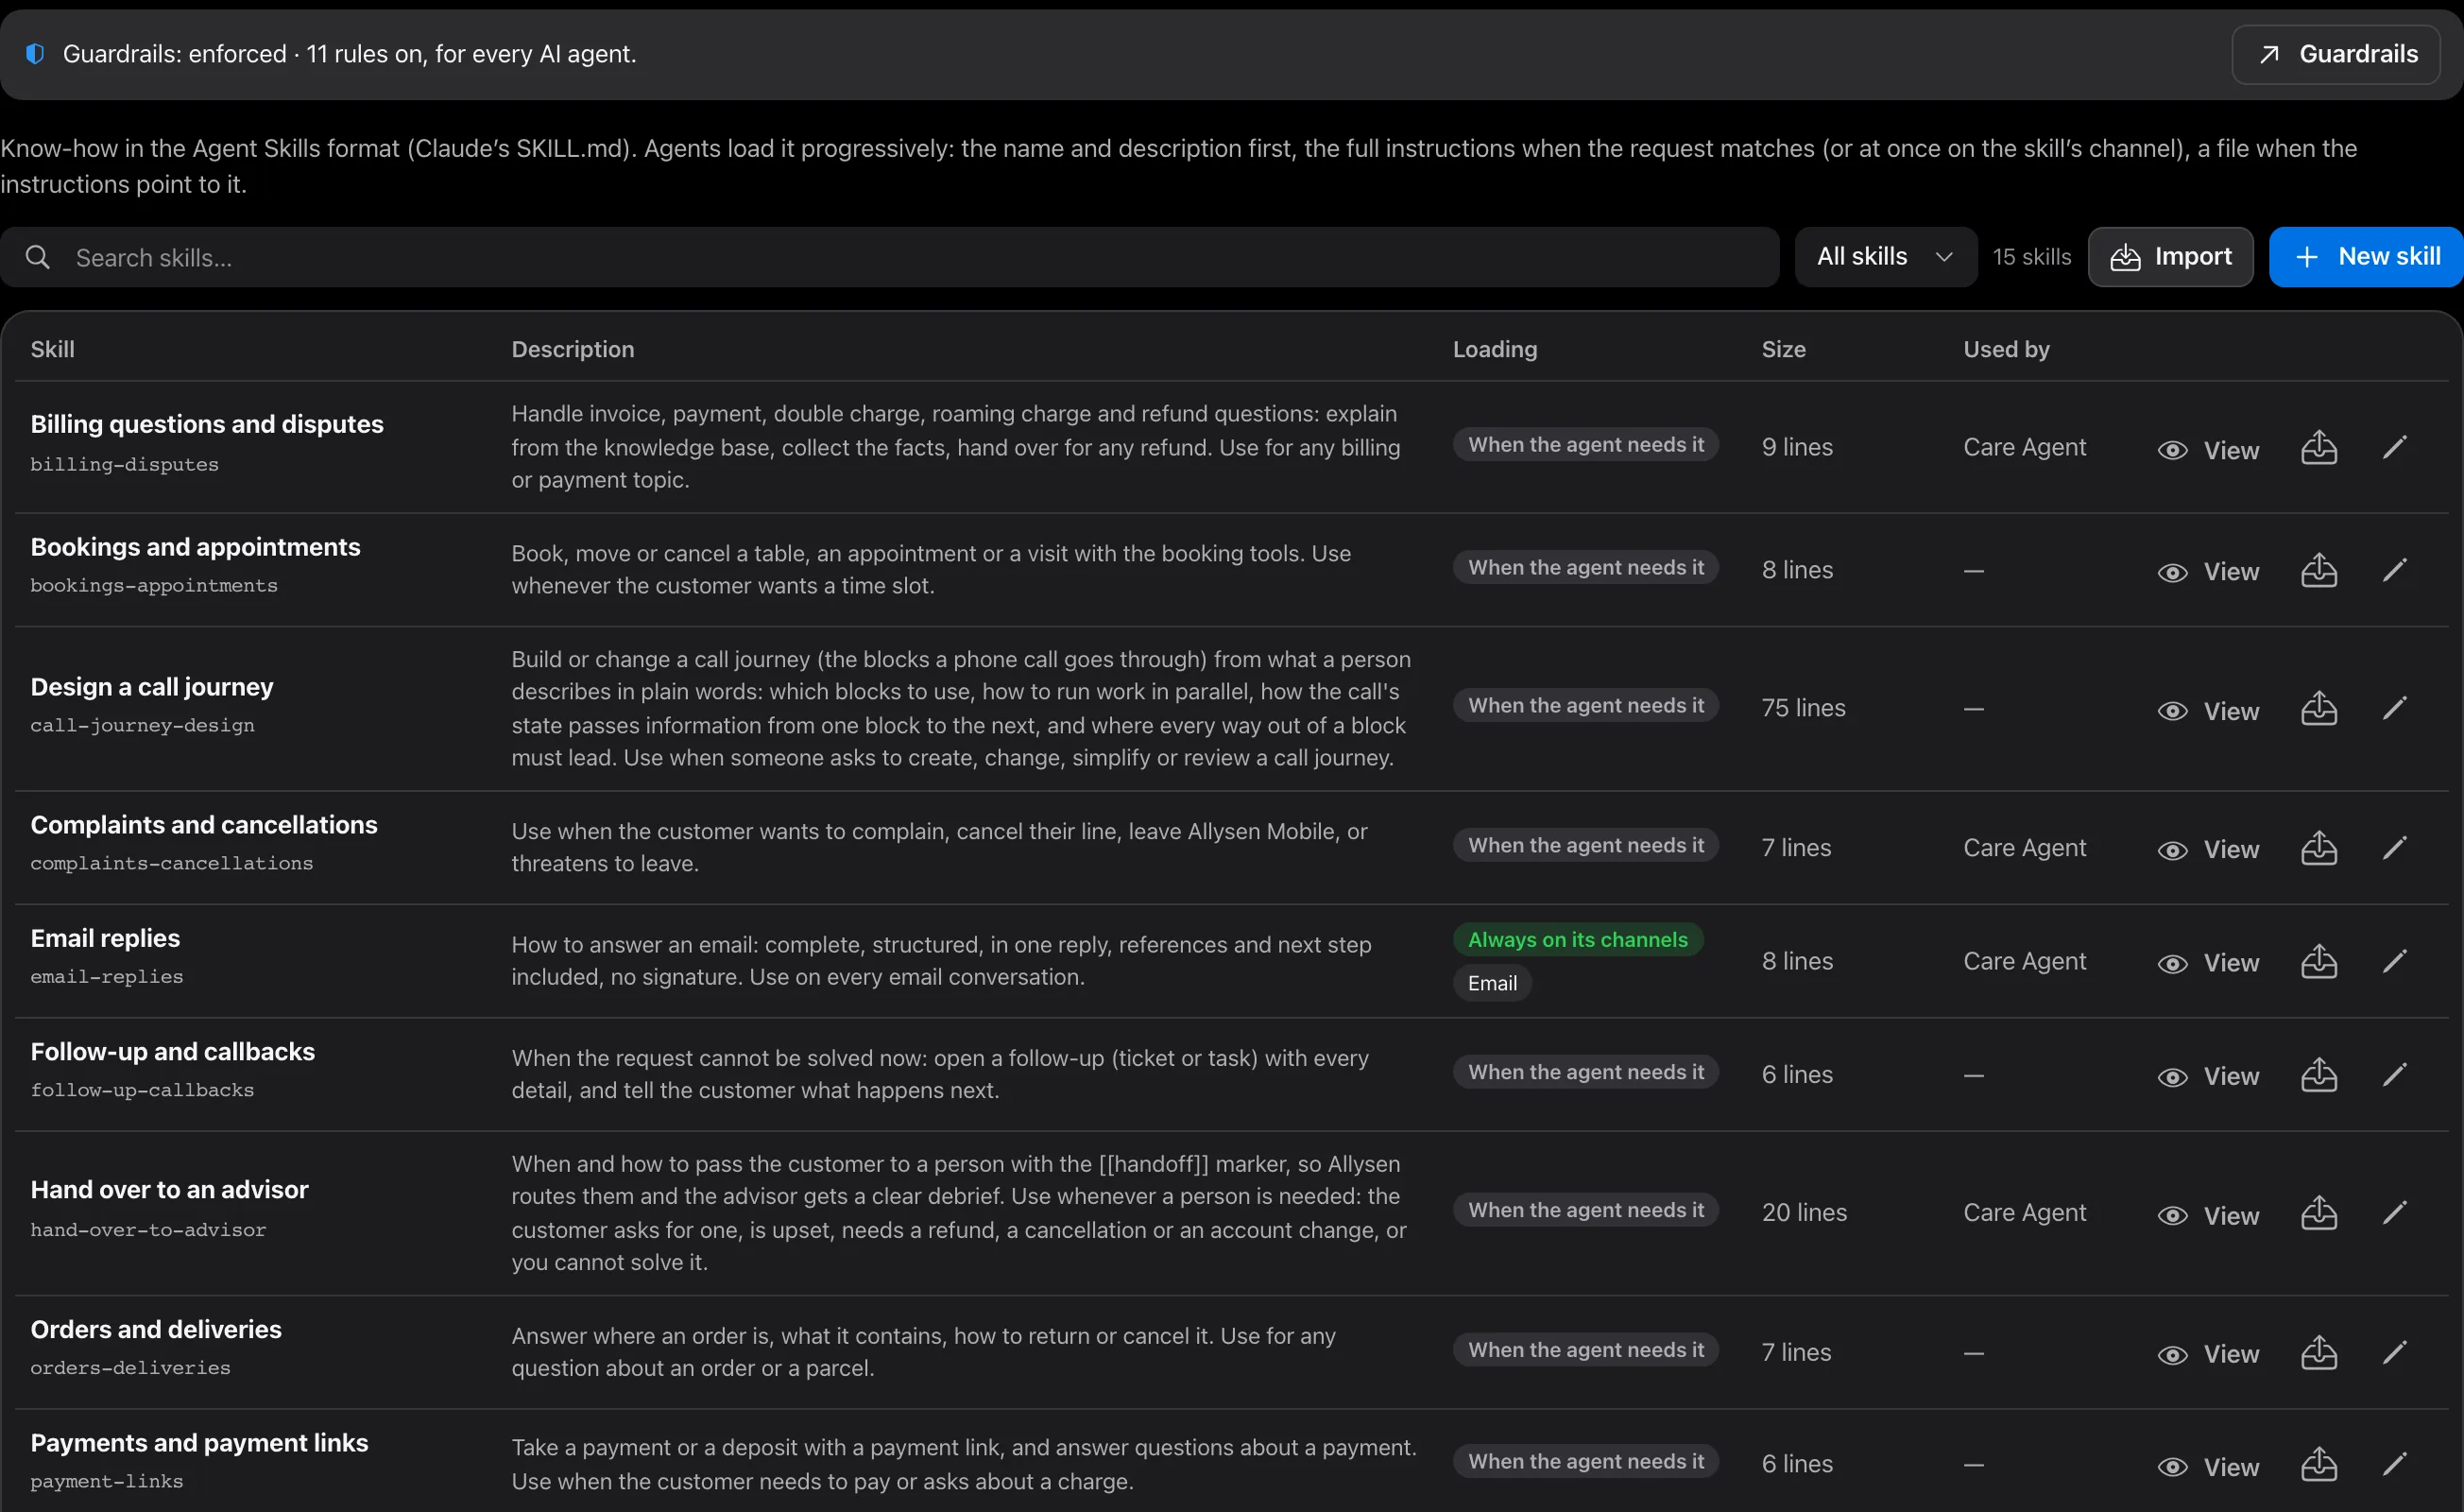Image resolution: width=2464 pixels, height=1512 pixels.
Task: View the Payments and payment links skill
Action: pos(2208,1466)
